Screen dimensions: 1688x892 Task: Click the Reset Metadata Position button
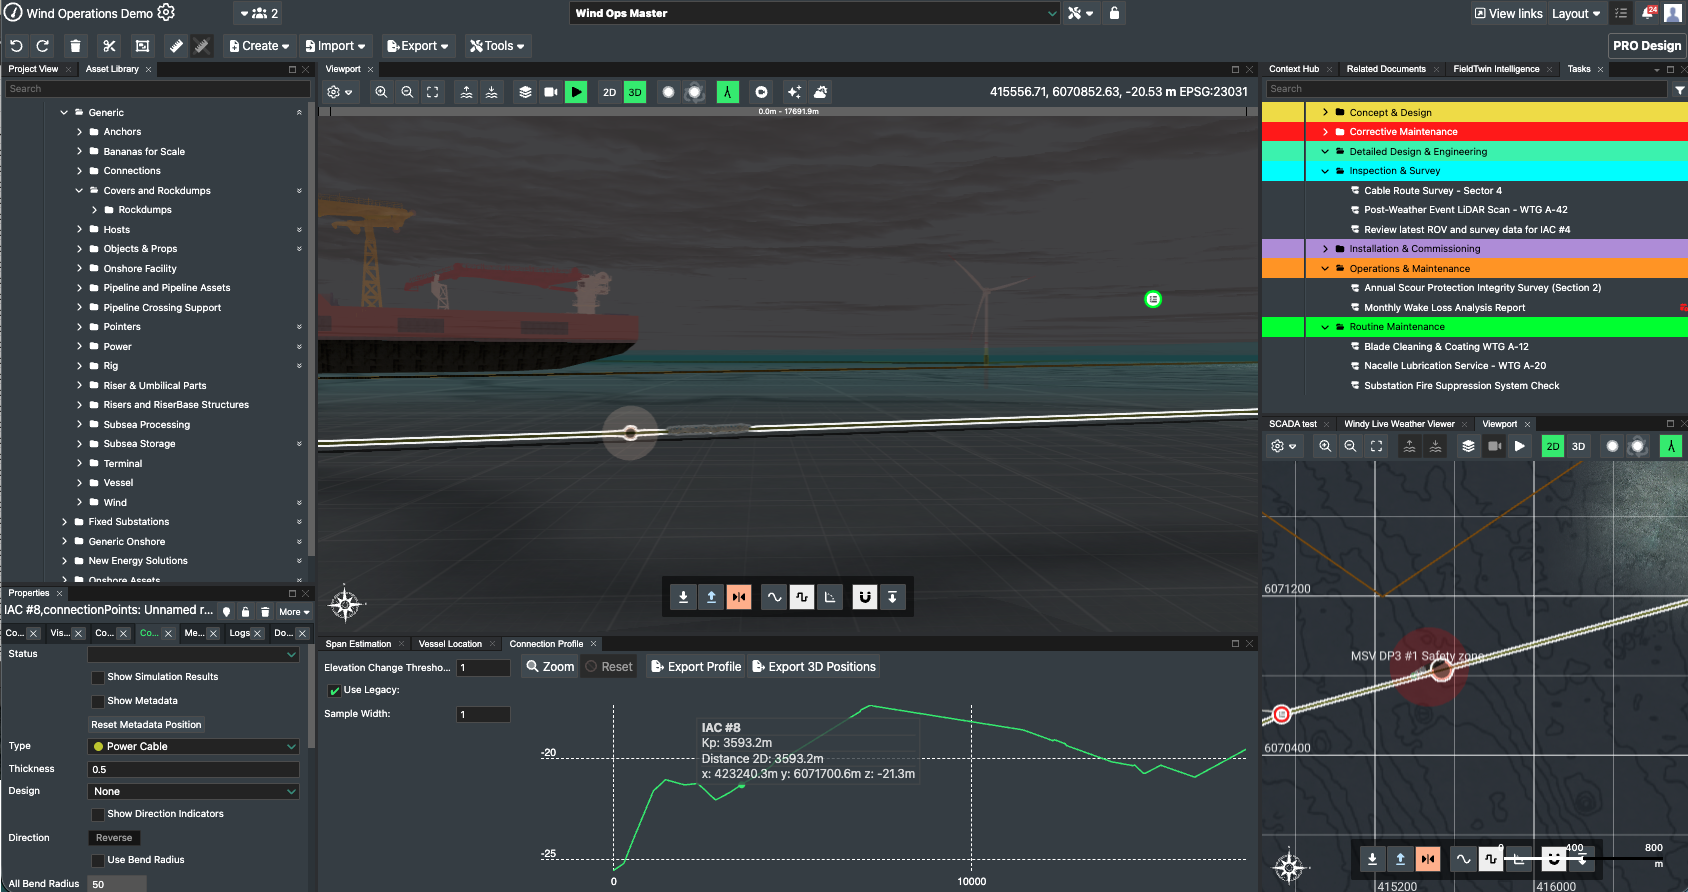146,725
